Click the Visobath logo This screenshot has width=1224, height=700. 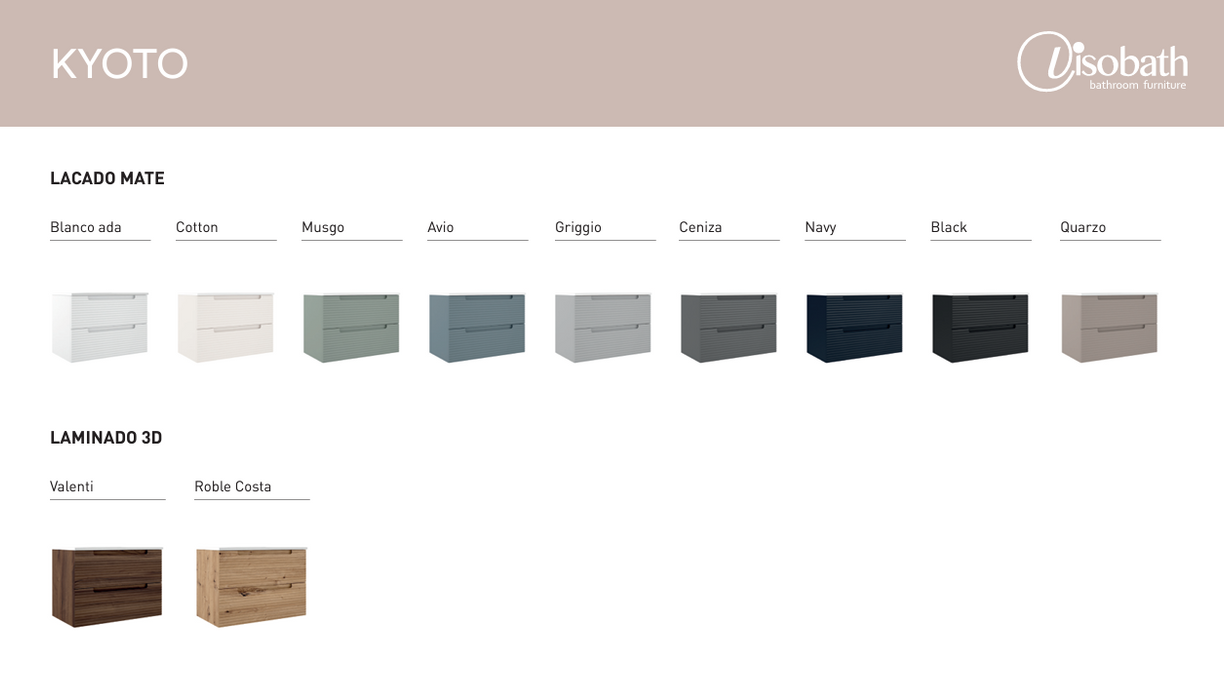1102,62
